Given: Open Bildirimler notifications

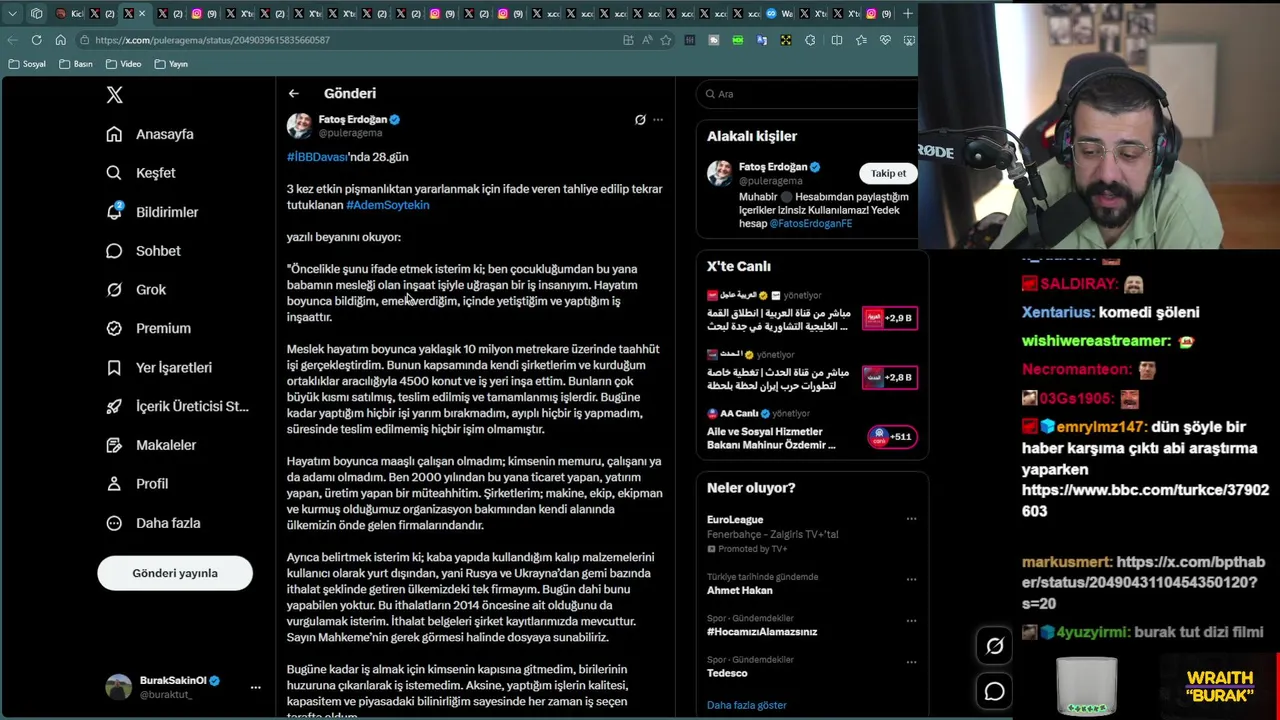Looking at the screenshot, I should click(152, 212).
